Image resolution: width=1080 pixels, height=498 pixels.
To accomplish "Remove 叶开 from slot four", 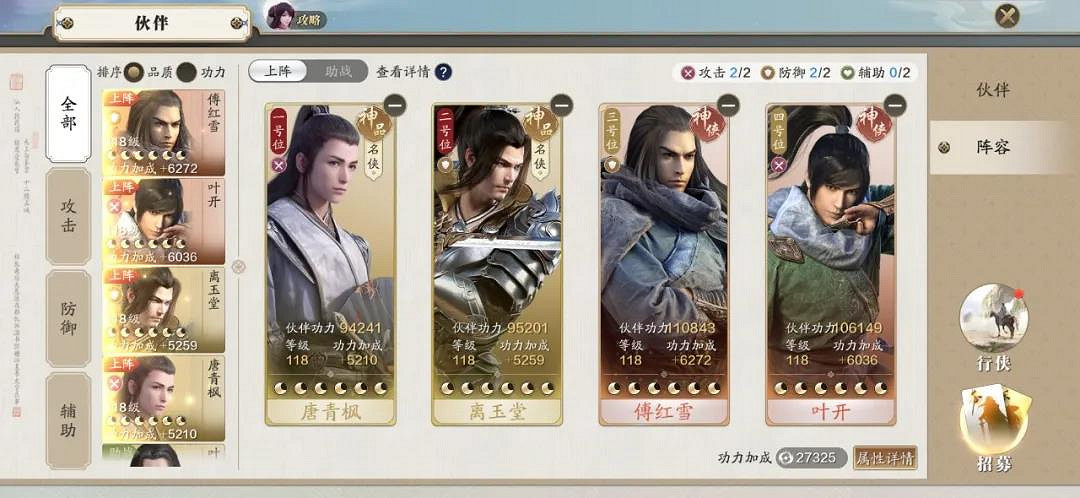I will point(895,105).
